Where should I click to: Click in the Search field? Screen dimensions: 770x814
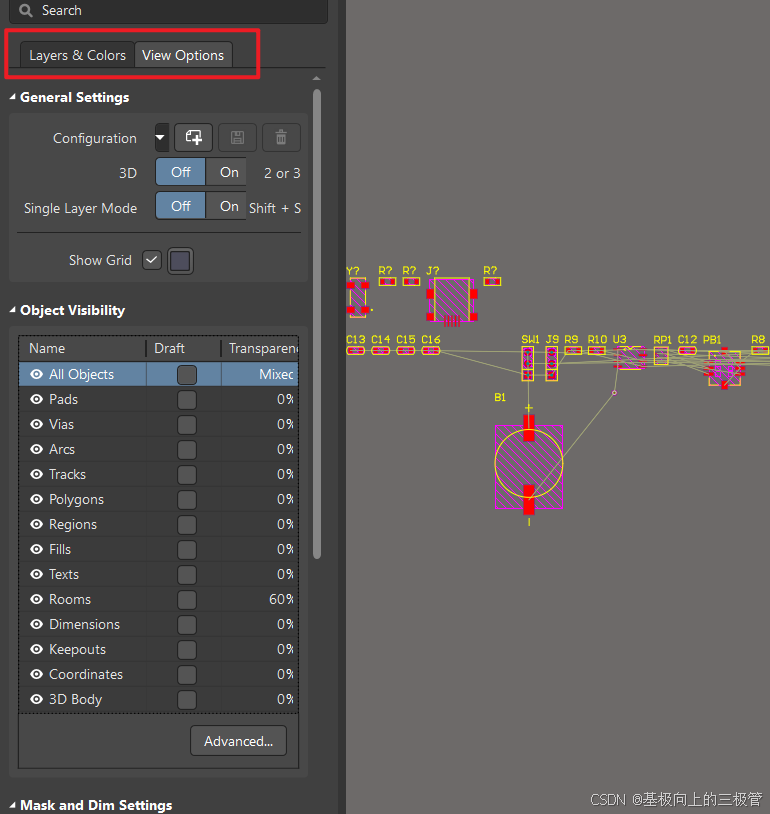pyautogui.click(x=168, y=10)
